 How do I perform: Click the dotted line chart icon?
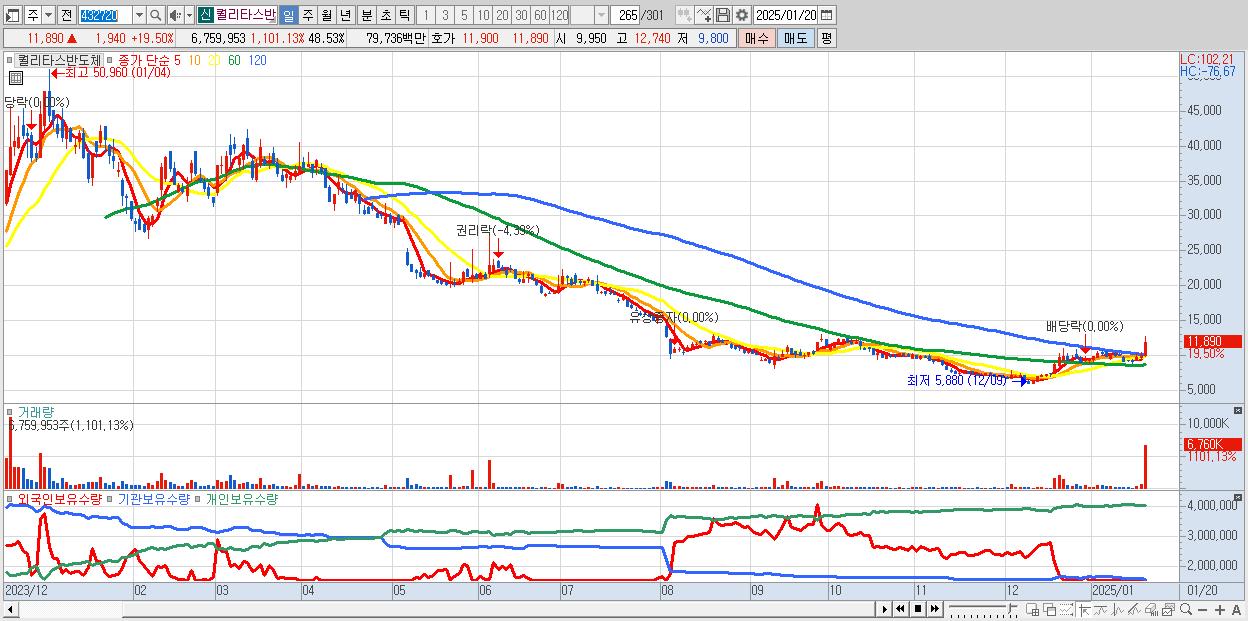(1066, 609)
